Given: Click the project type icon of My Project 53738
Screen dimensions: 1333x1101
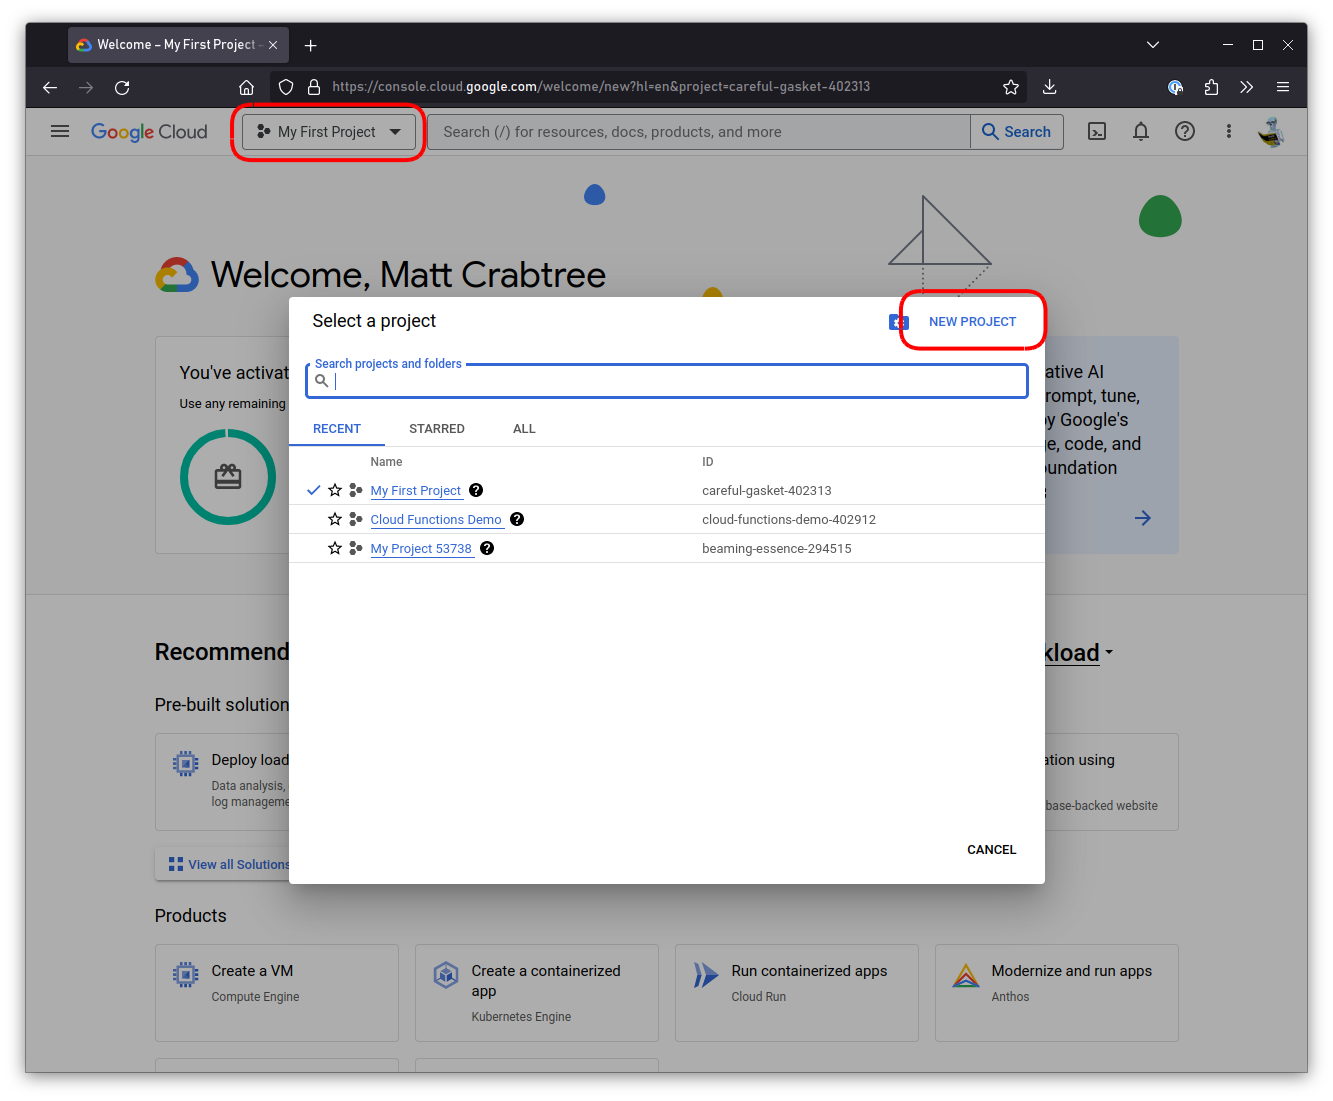Looking at the screenshot, I should point(356,548).
